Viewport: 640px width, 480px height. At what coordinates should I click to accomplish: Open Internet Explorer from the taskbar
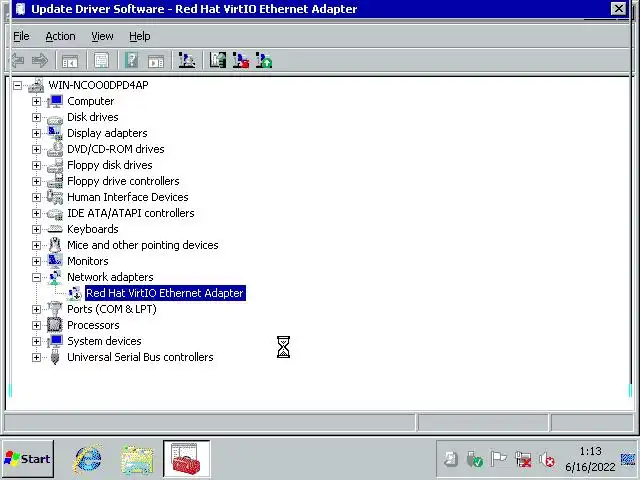[88, 459]
